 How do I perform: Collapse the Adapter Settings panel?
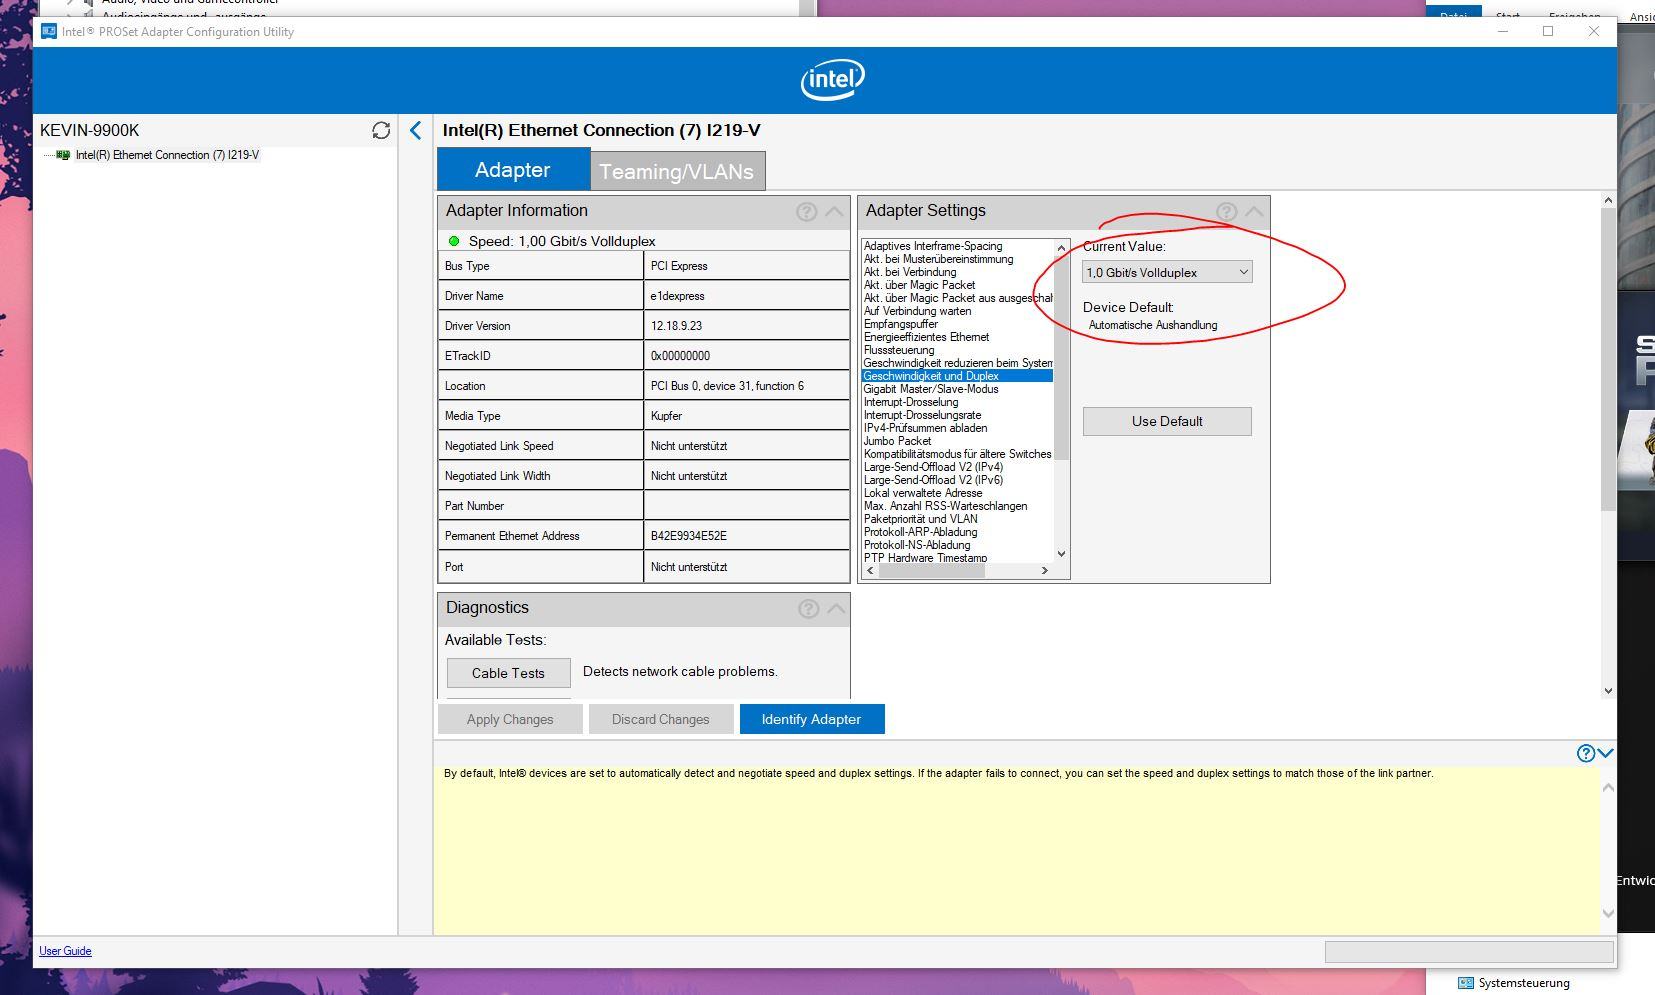pos(1254,211)
